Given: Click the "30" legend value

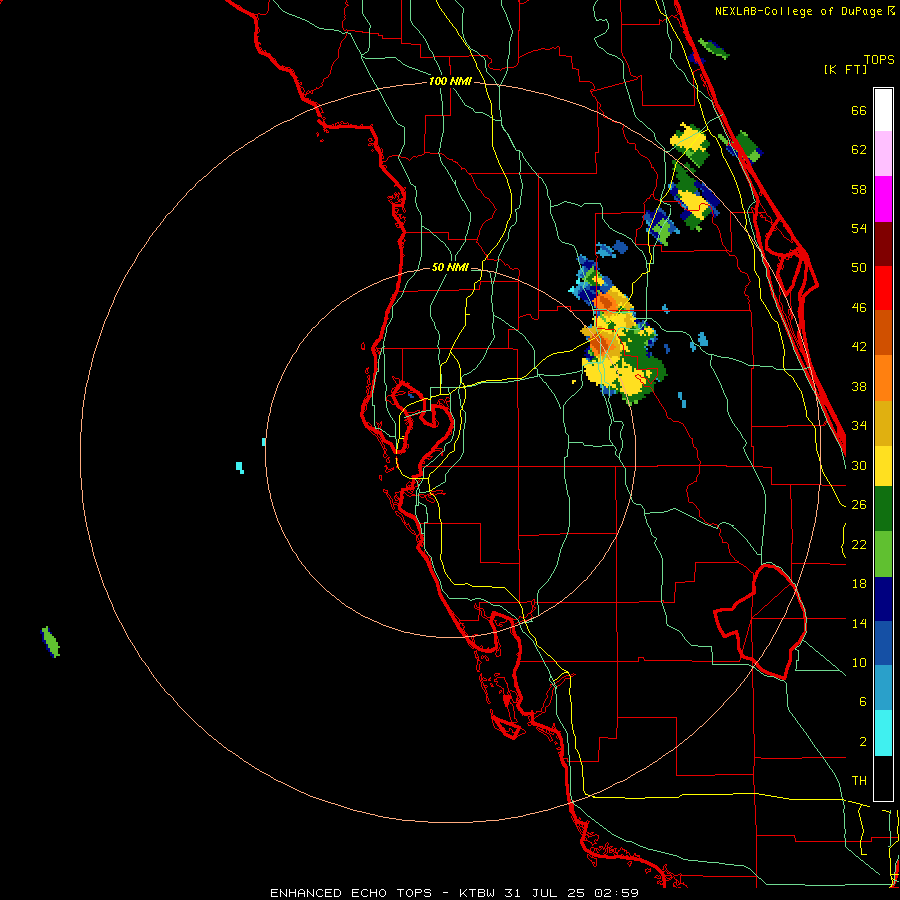Looking at the screenshot, I should pyautogui.click(x=859, y=465).
